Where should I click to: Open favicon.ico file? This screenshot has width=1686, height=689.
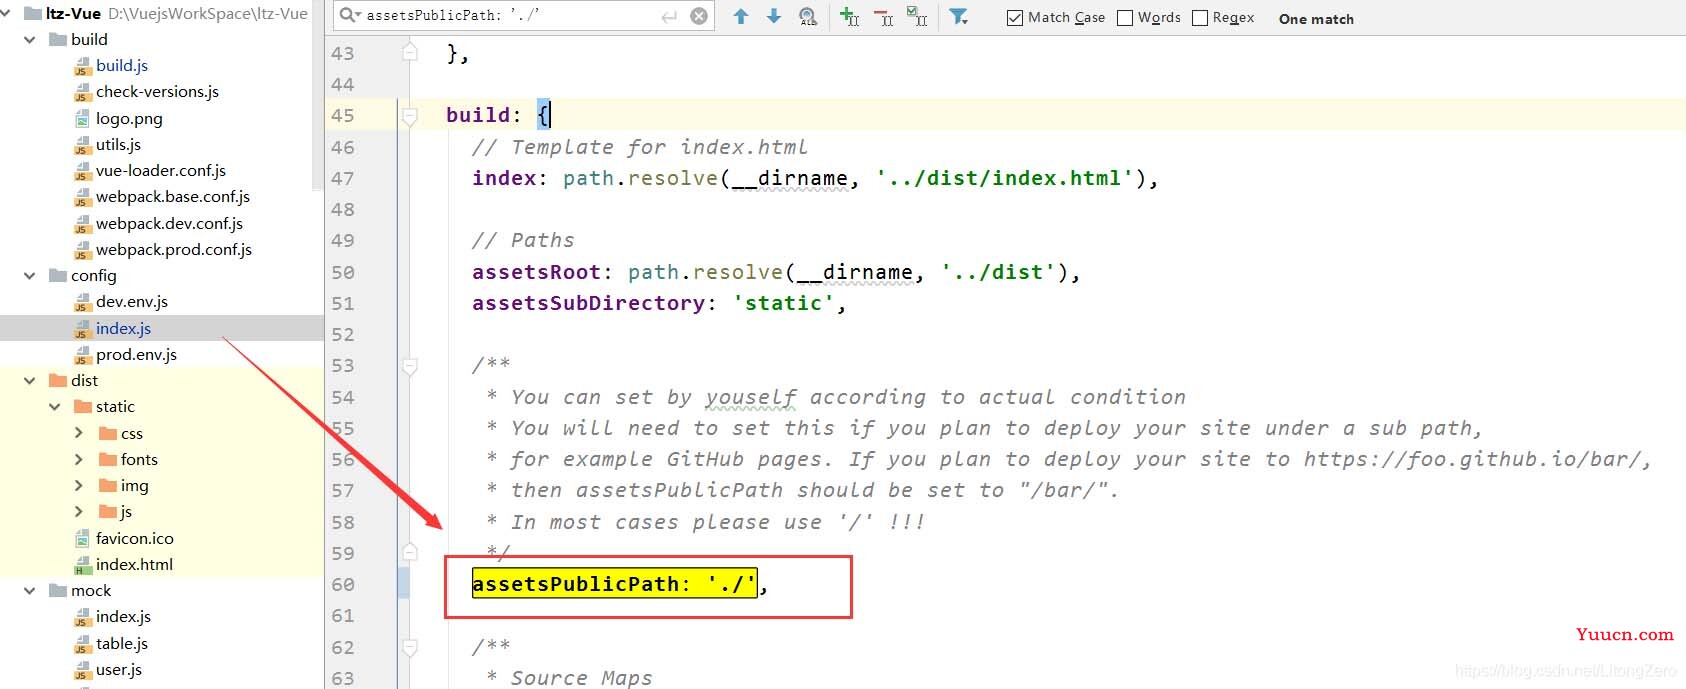135,538
